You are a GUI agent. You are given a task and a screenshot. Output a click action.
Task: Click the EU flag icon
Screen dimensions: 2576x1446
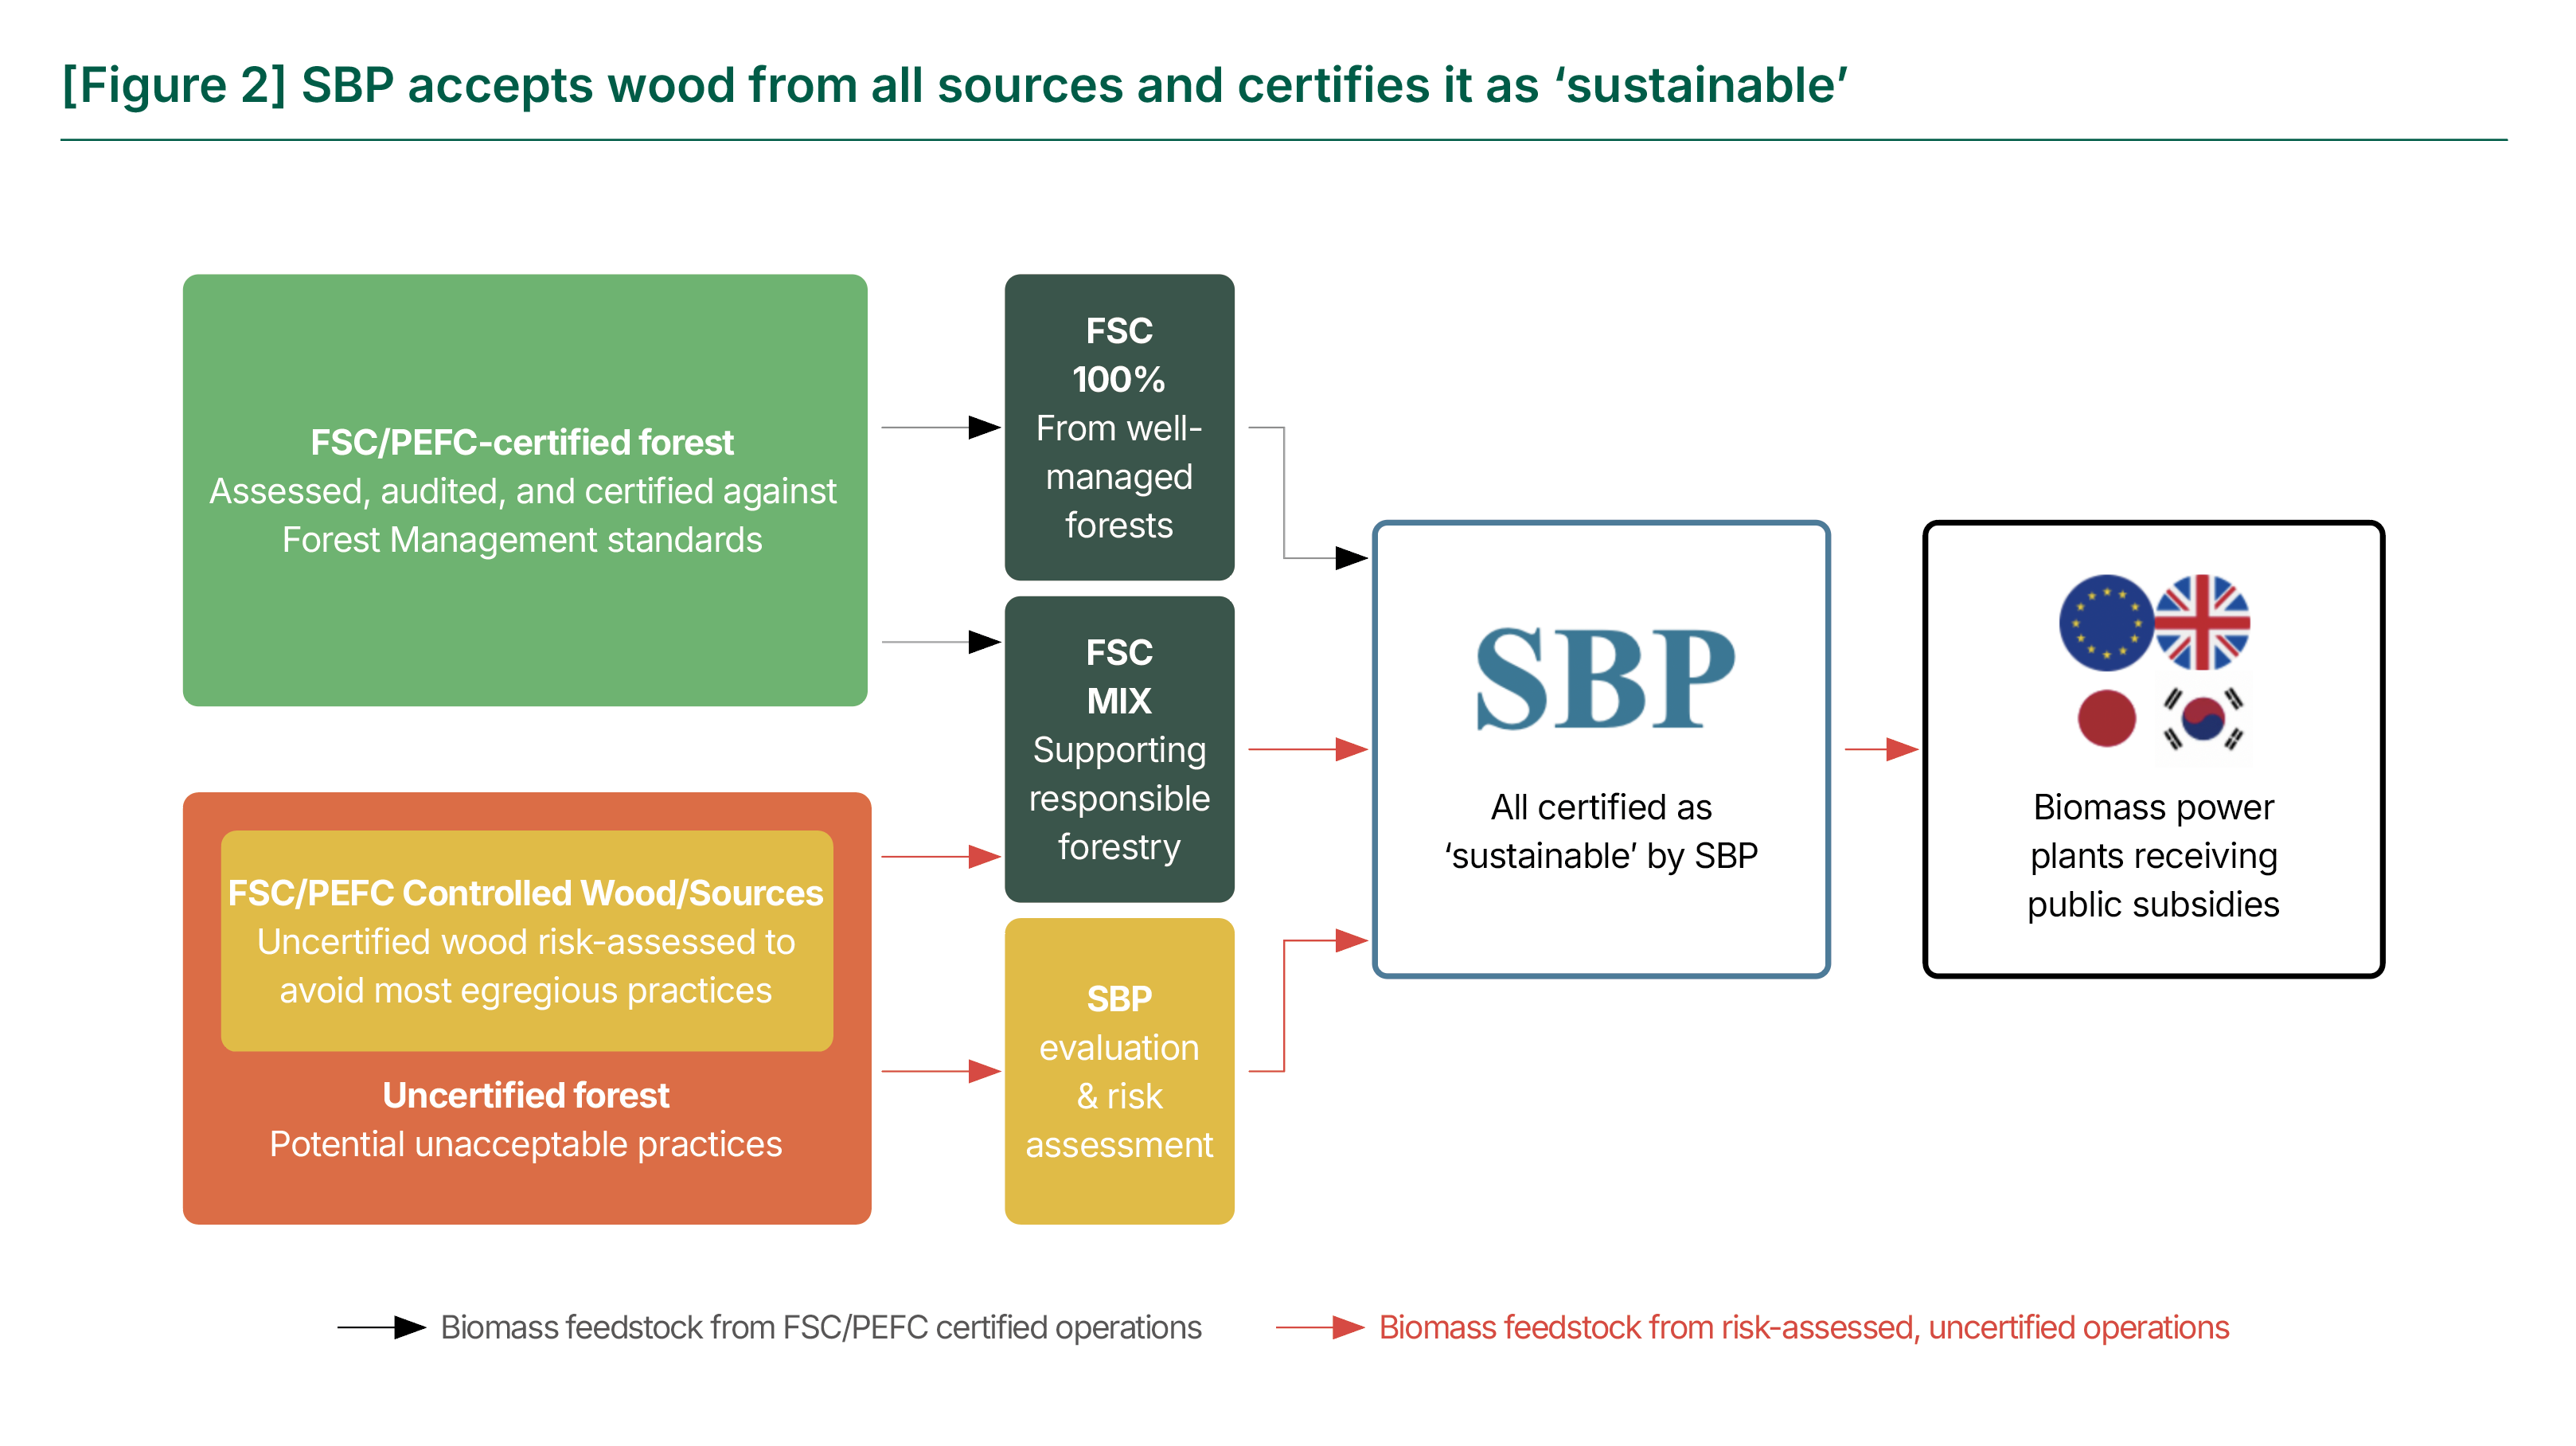point(2106,622)
